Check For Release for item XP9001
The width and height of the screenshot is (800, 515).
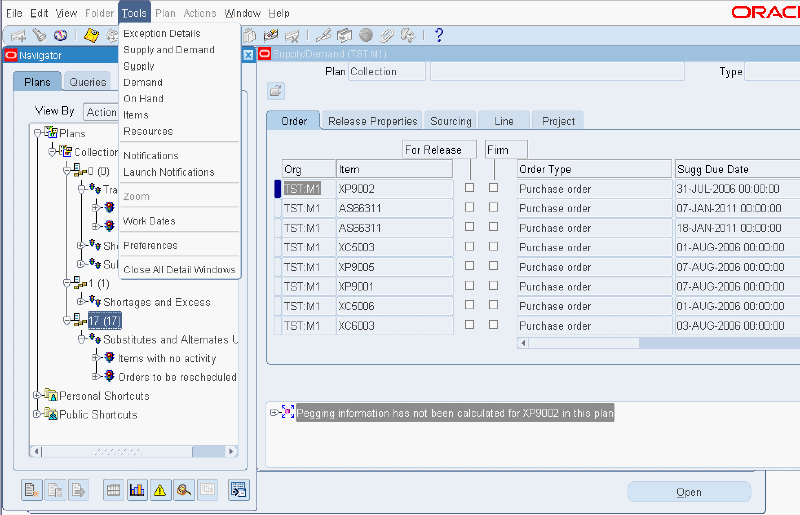click(469, 286)
